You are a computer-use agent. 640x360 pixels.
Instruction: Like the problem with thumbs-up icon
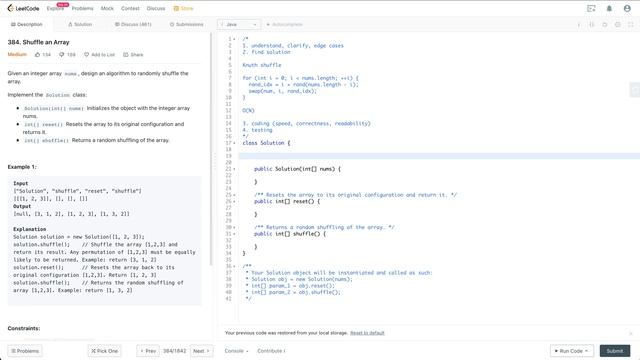click(x=38, y=55)
